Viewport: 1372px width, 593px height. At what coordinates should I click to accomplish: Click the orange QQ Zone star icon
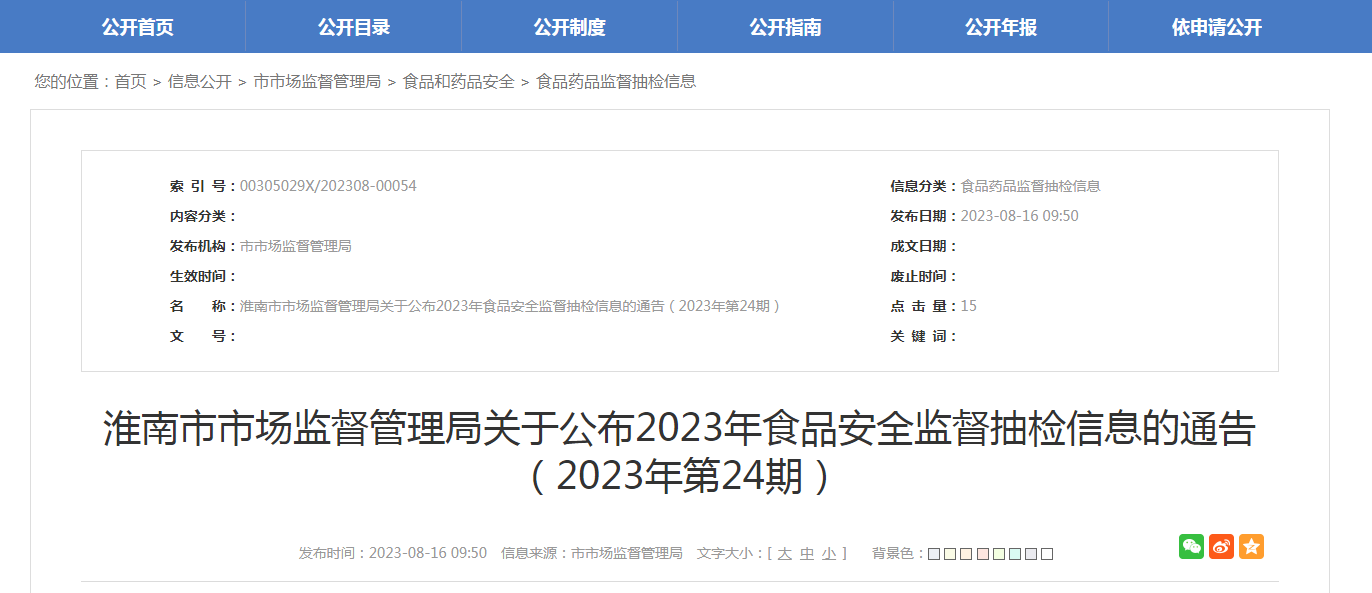(x=1251, y=546)
